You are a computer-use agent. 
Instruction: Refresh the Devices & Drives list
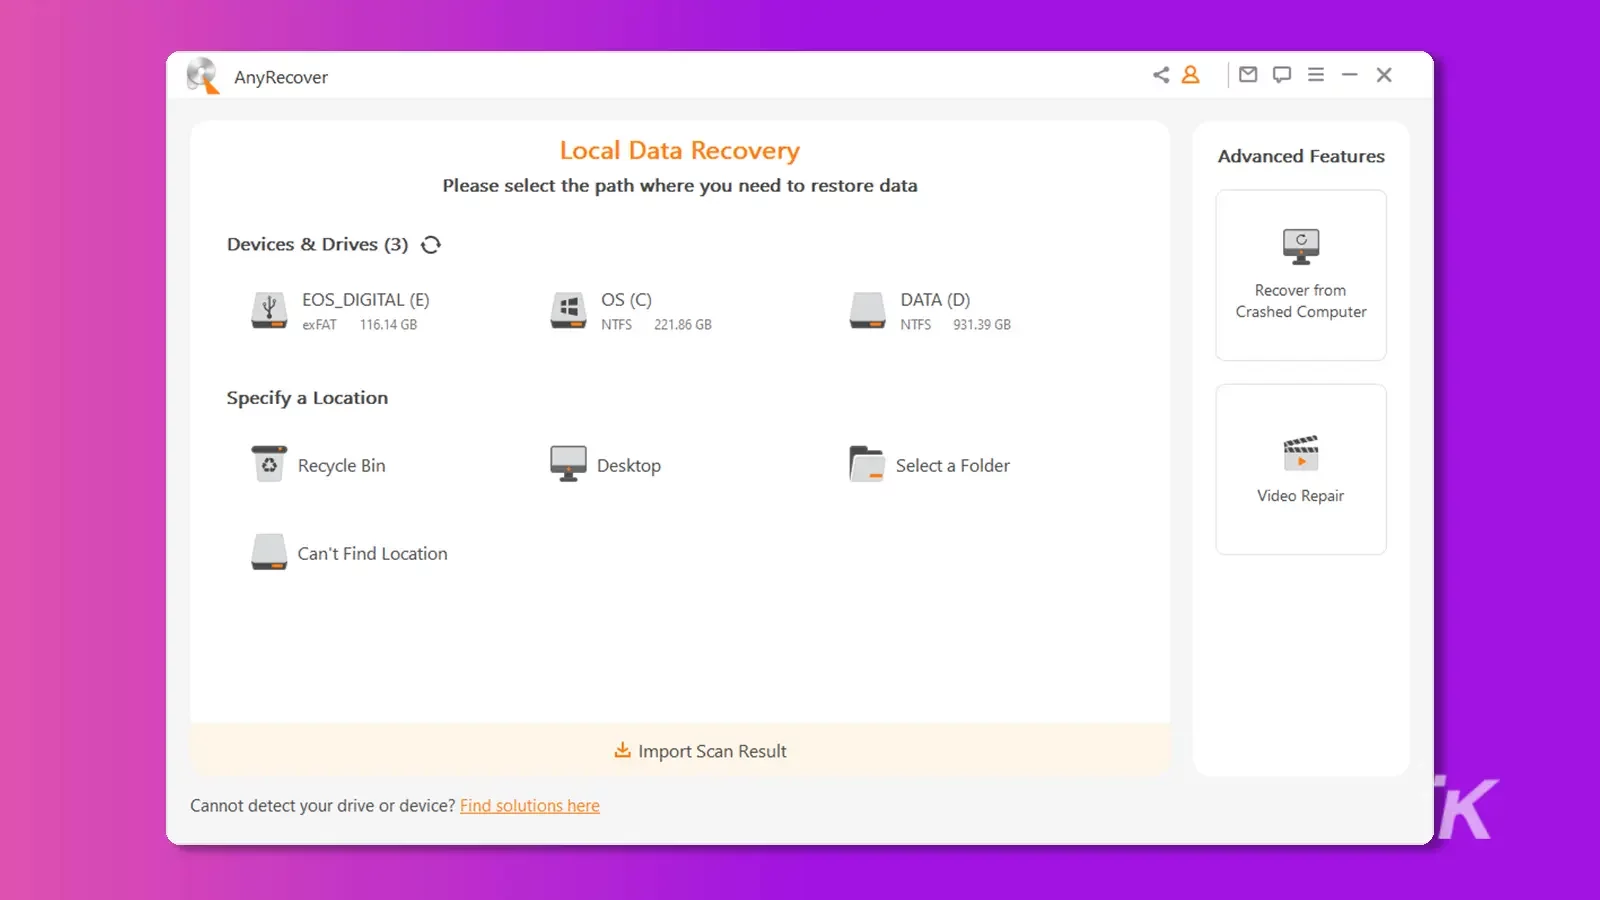[431, 245]
